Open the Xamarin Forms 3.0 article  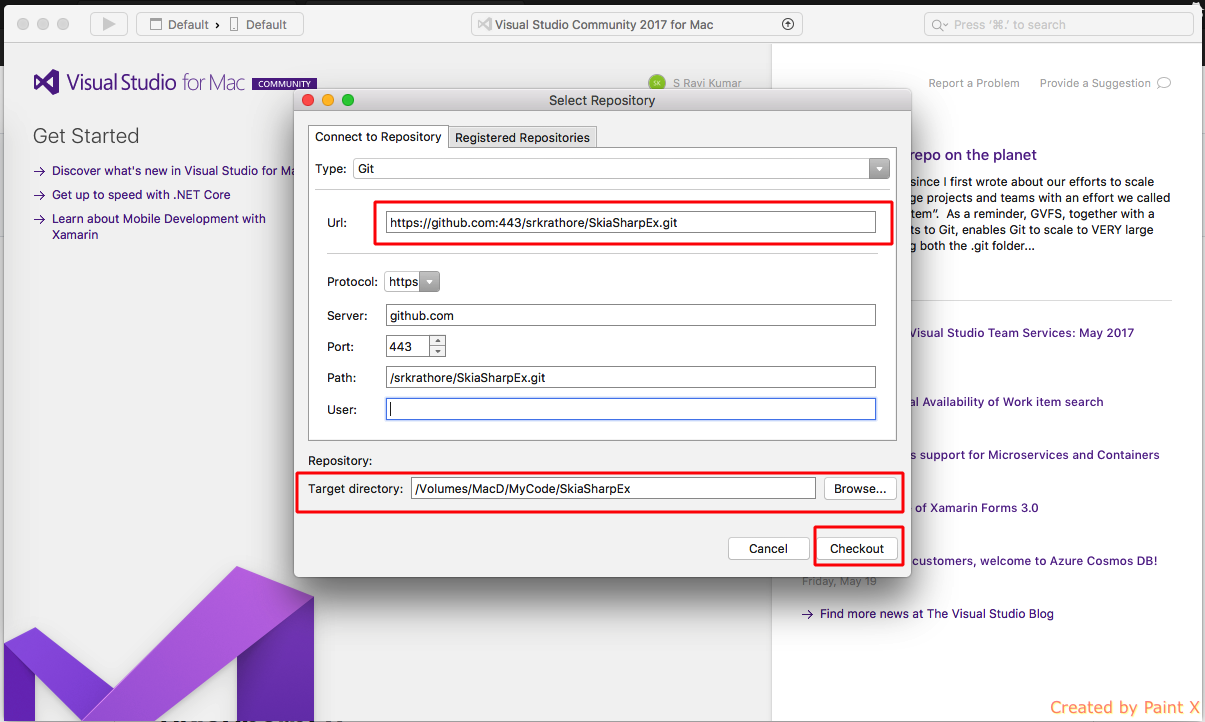[975, 508]
